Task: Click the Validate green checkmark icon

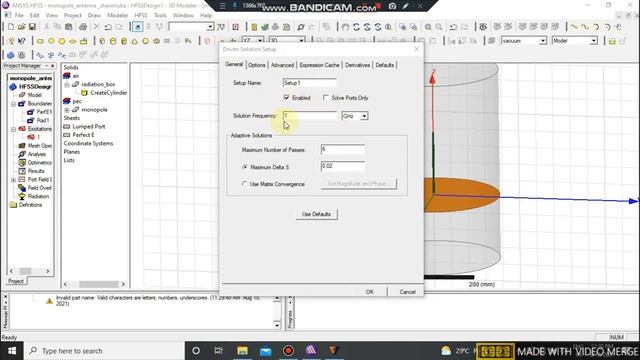Action: (265, 27)
